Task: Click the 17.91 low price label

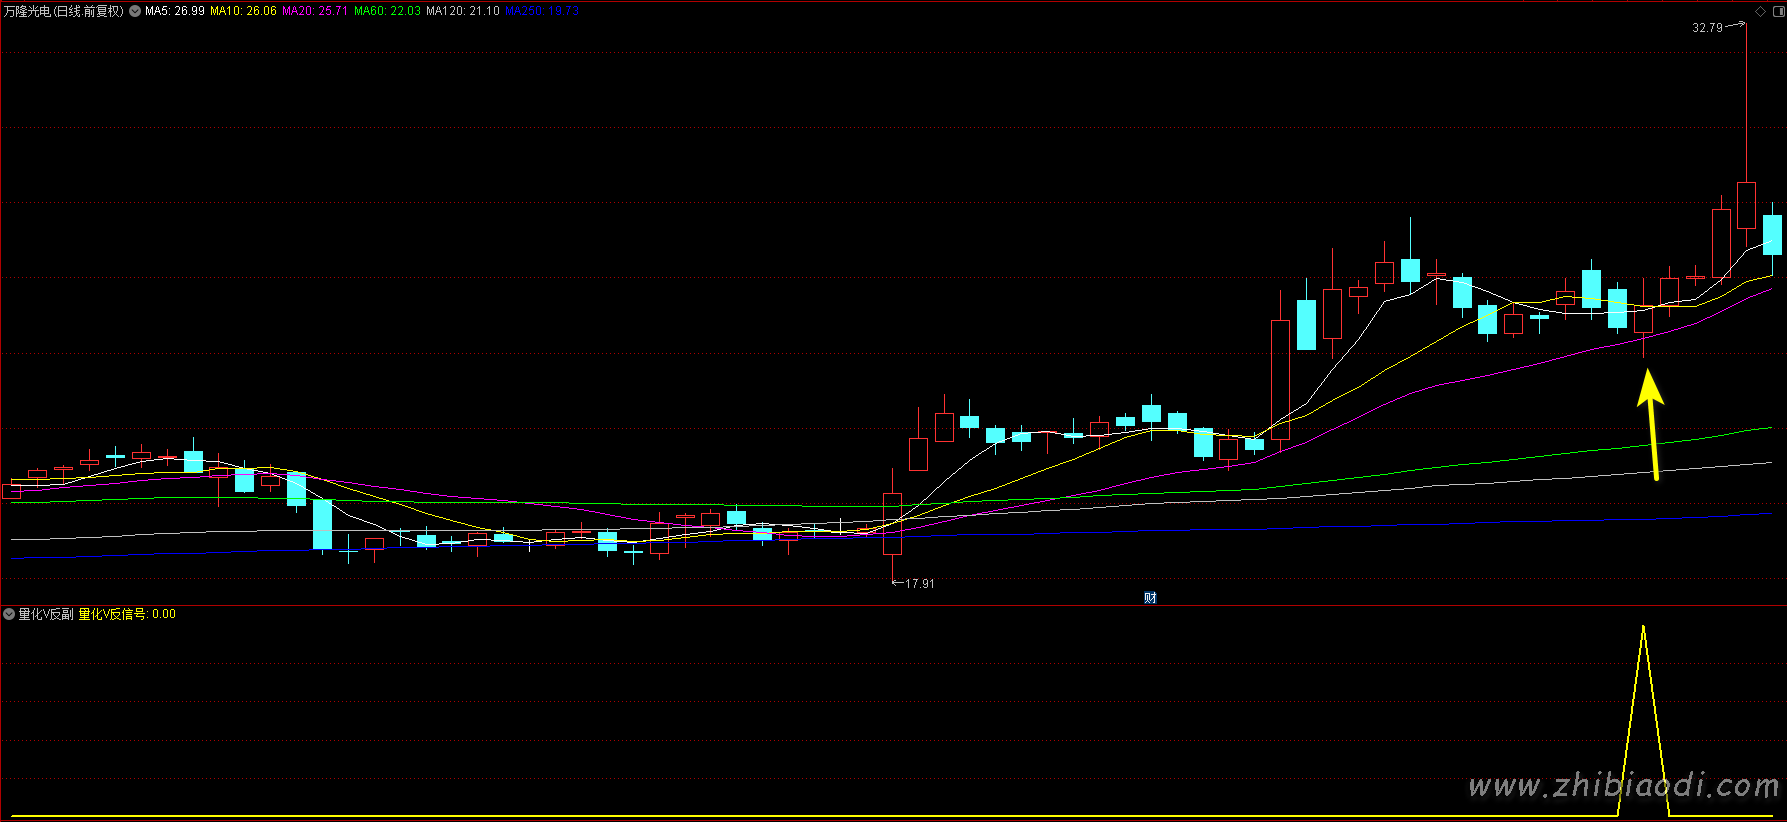Action: (919, 584)
